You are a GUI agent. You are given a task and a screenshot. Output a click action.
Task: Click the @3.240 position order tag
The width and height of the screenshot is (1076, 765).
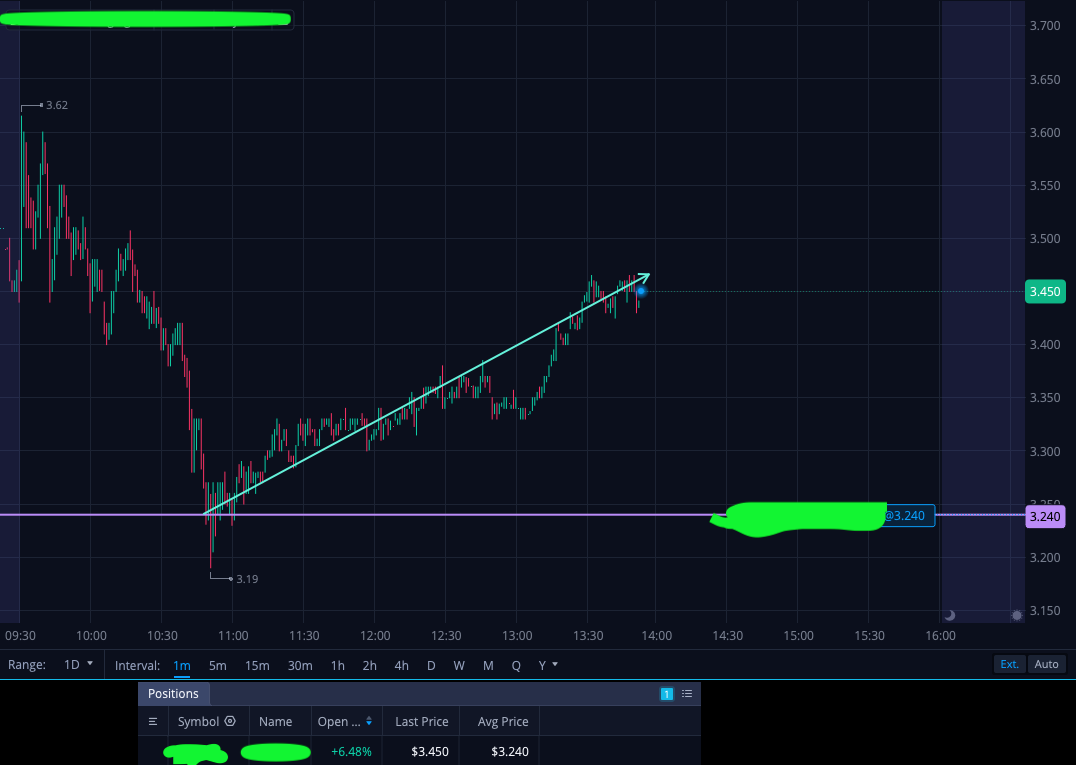pos(907,516)
